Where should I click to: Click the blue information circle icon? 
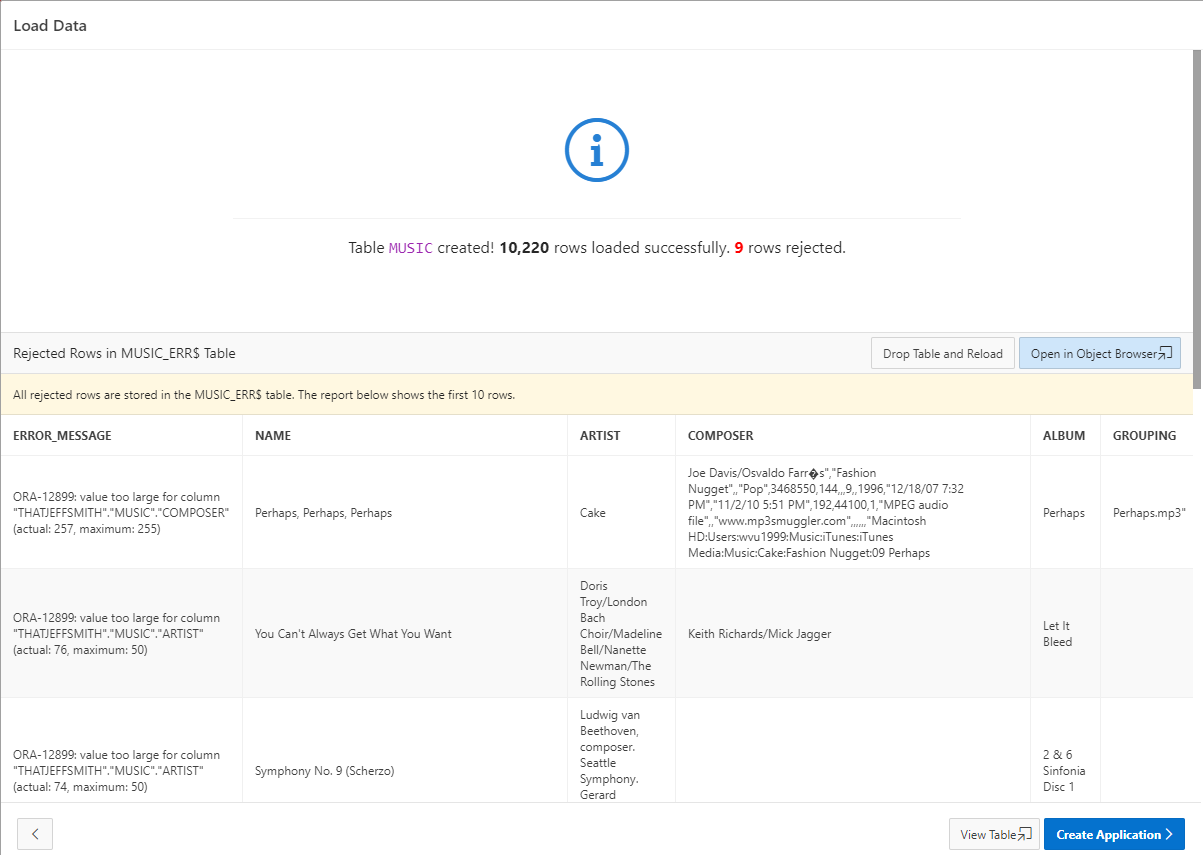pos(597,150)
